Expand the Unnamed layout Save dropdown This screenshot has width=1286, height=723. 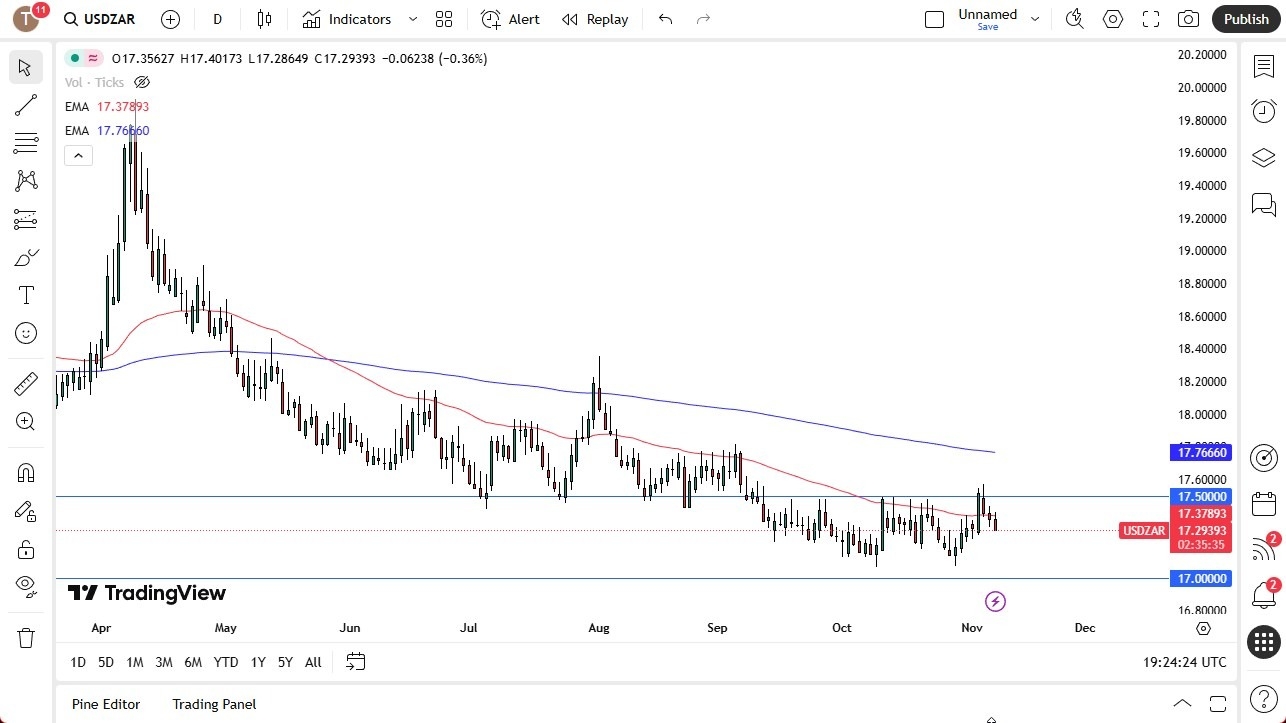point(1035,18)
